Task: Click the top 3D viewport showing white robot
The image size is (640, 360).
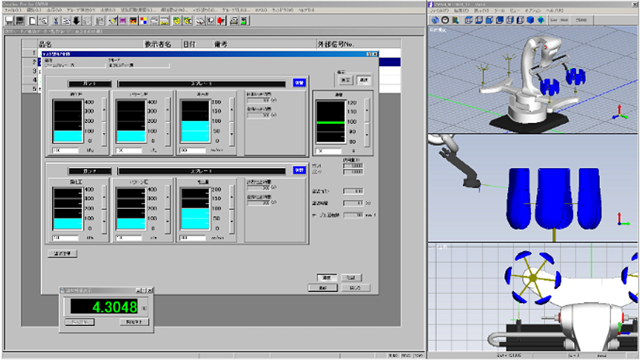Action: [533, 80]
